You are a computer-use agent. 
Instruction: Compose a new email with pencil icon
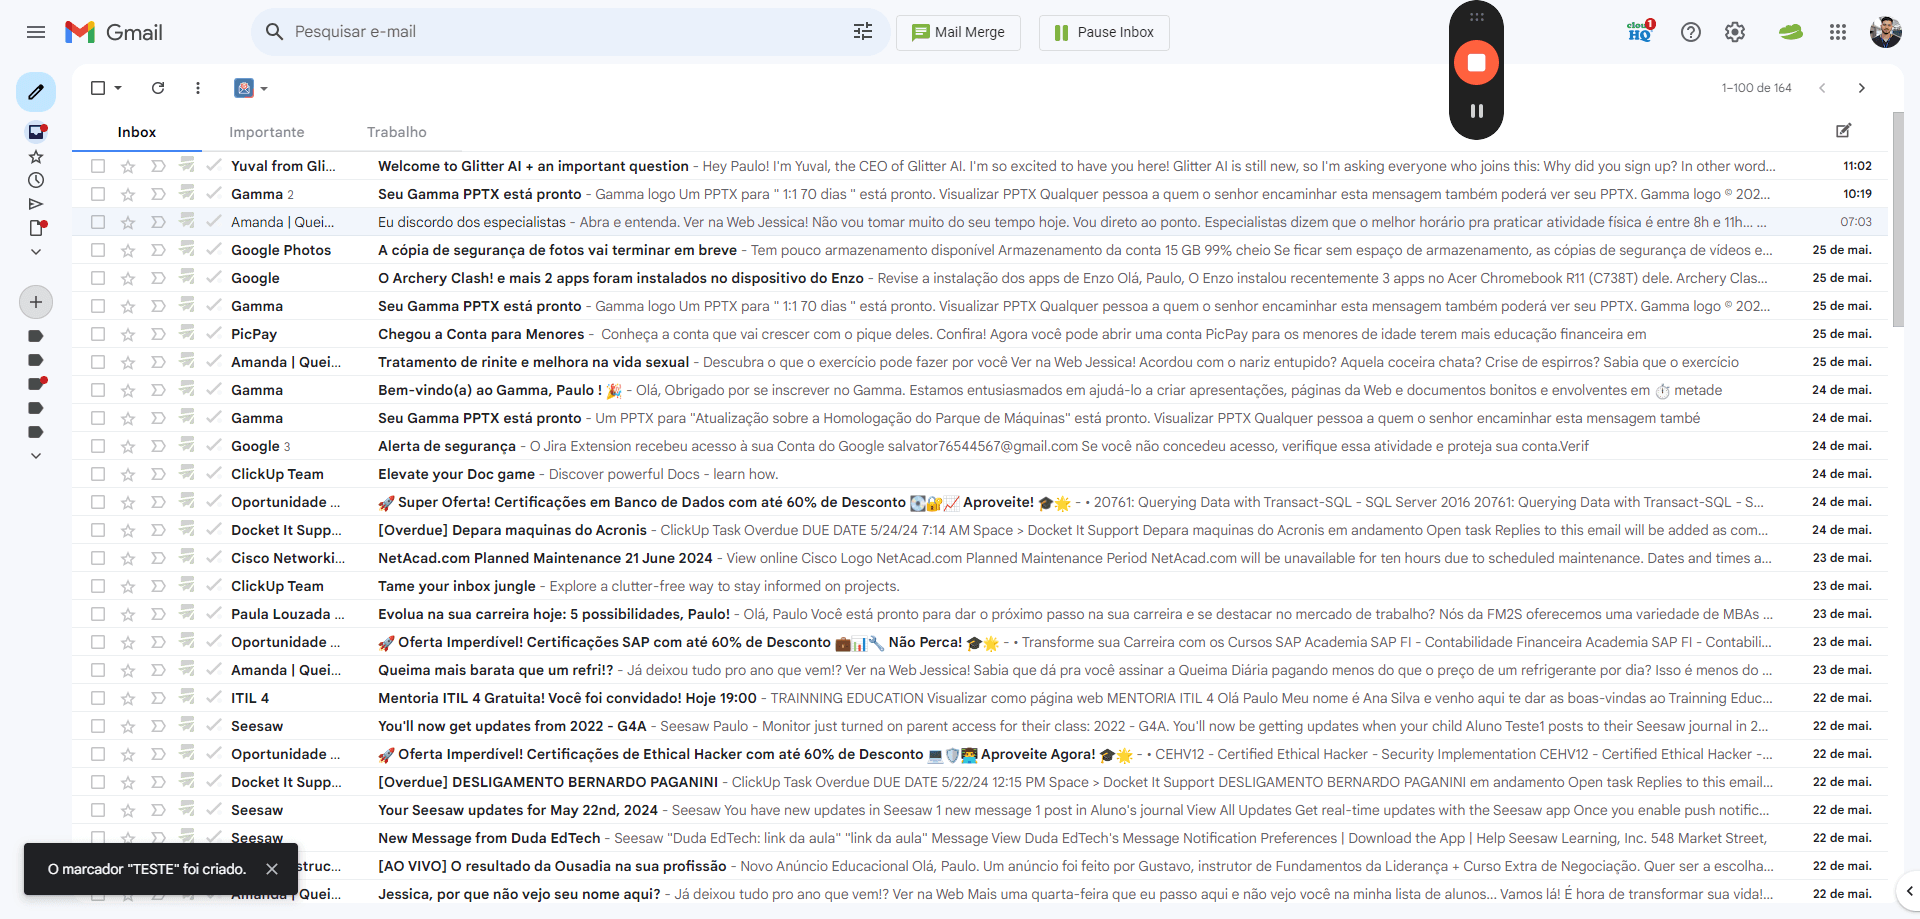pyautogui.click(x=36, y=92)
